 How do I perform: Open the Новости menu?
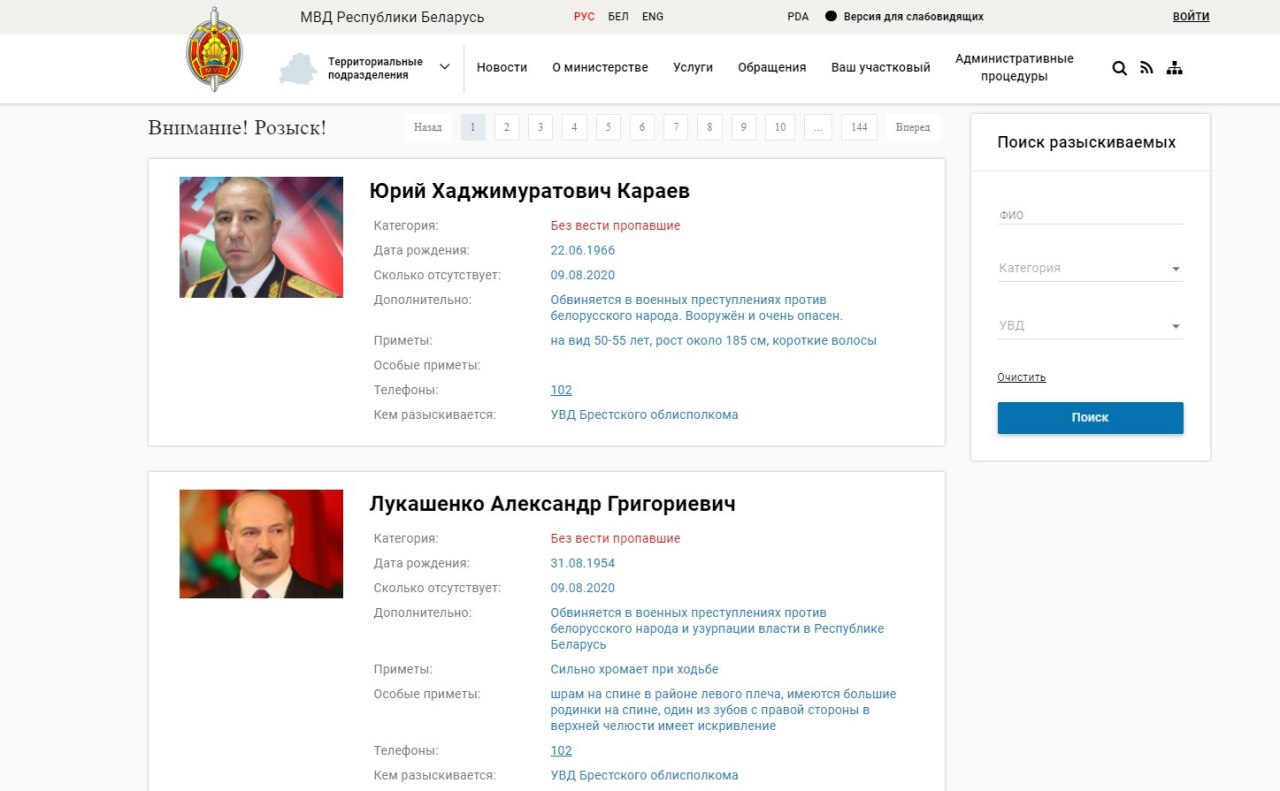click(502, 67)
